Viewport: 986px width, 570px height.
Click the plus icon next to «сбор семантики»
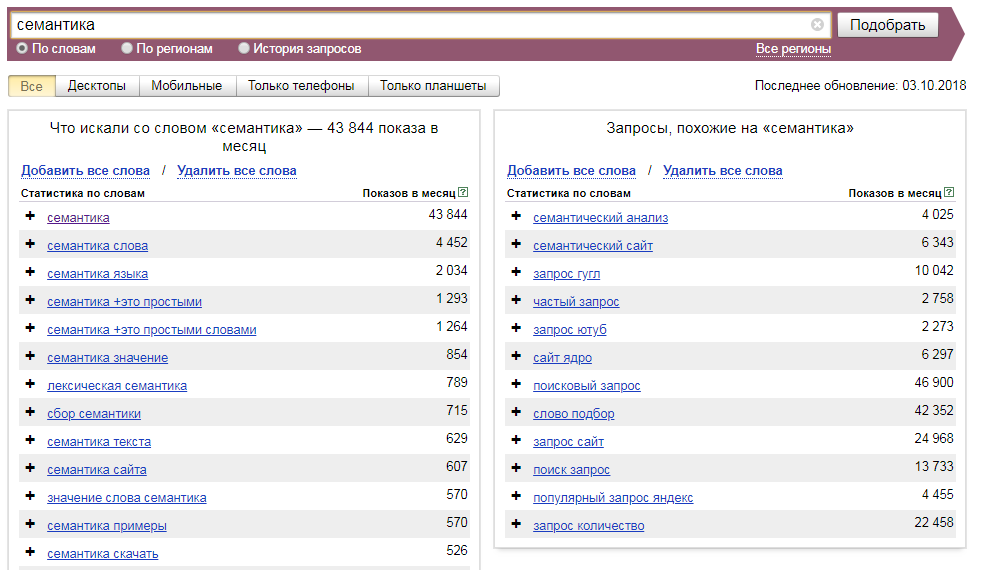[x=30, y=413]
